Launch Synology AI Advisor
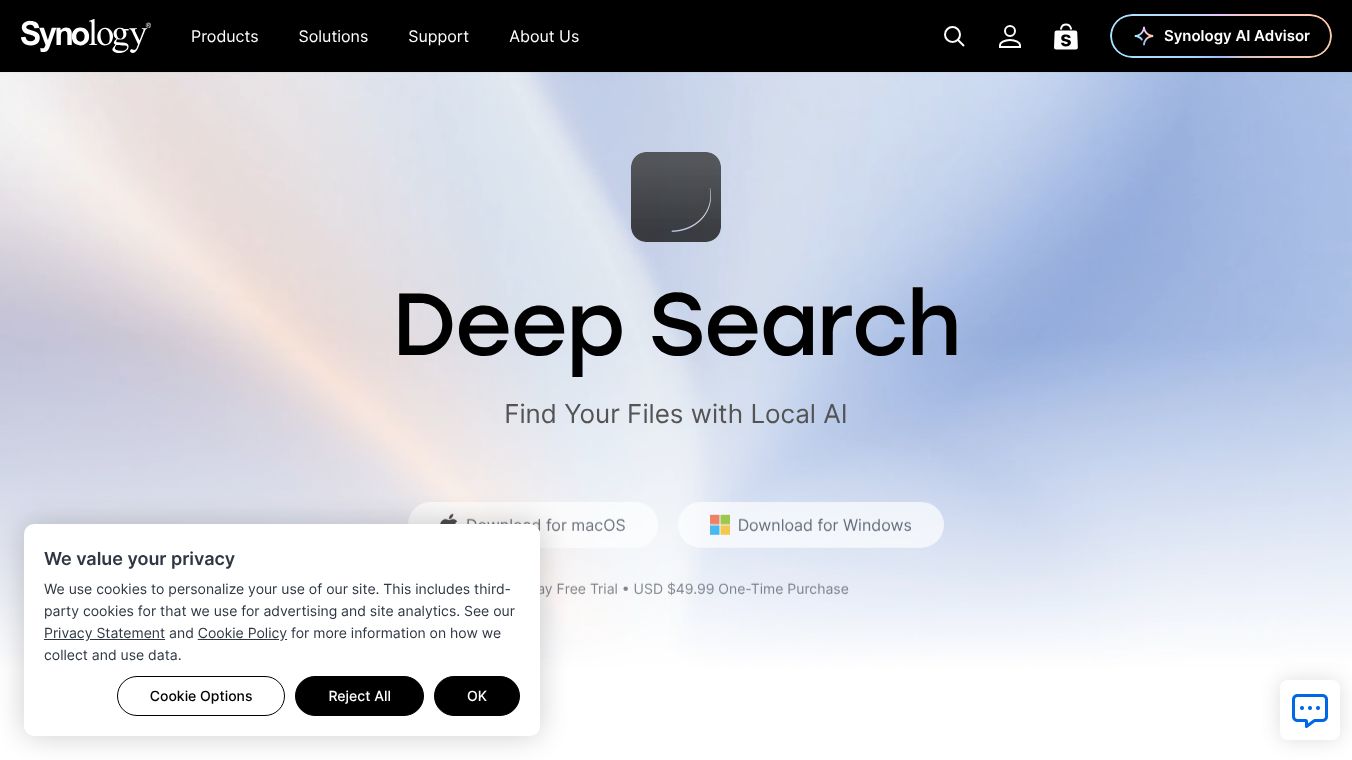1352x760 pixels. pyautogui.click(x=1221, y=36)
